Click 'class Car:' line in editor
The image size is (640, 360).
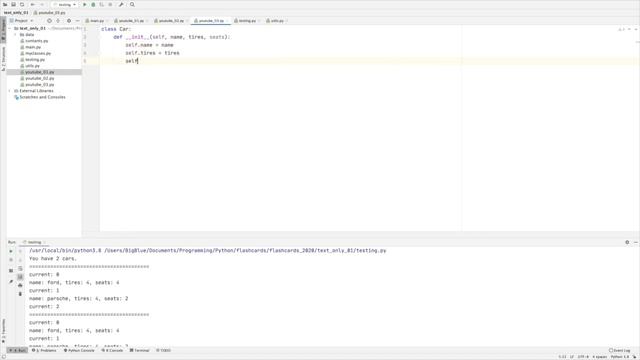click(x=116, y=29)
